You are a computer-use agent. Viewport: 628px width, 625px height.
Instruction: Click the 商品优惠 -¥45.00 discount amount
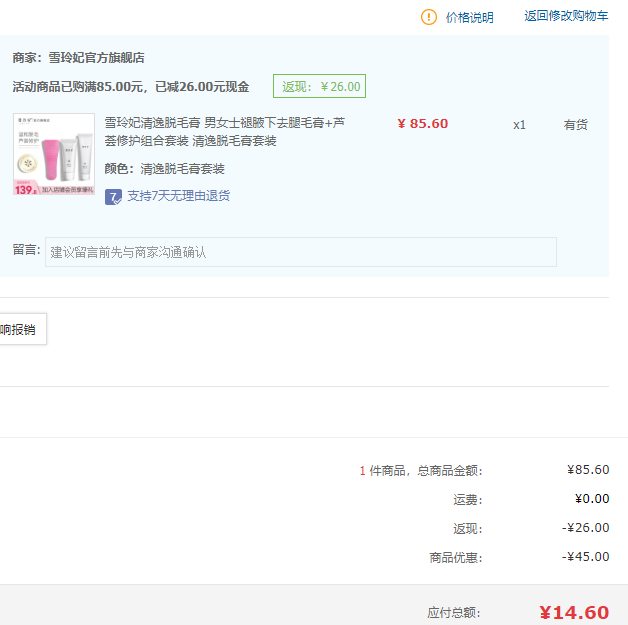pyautogui.click(x=585, y=557)
